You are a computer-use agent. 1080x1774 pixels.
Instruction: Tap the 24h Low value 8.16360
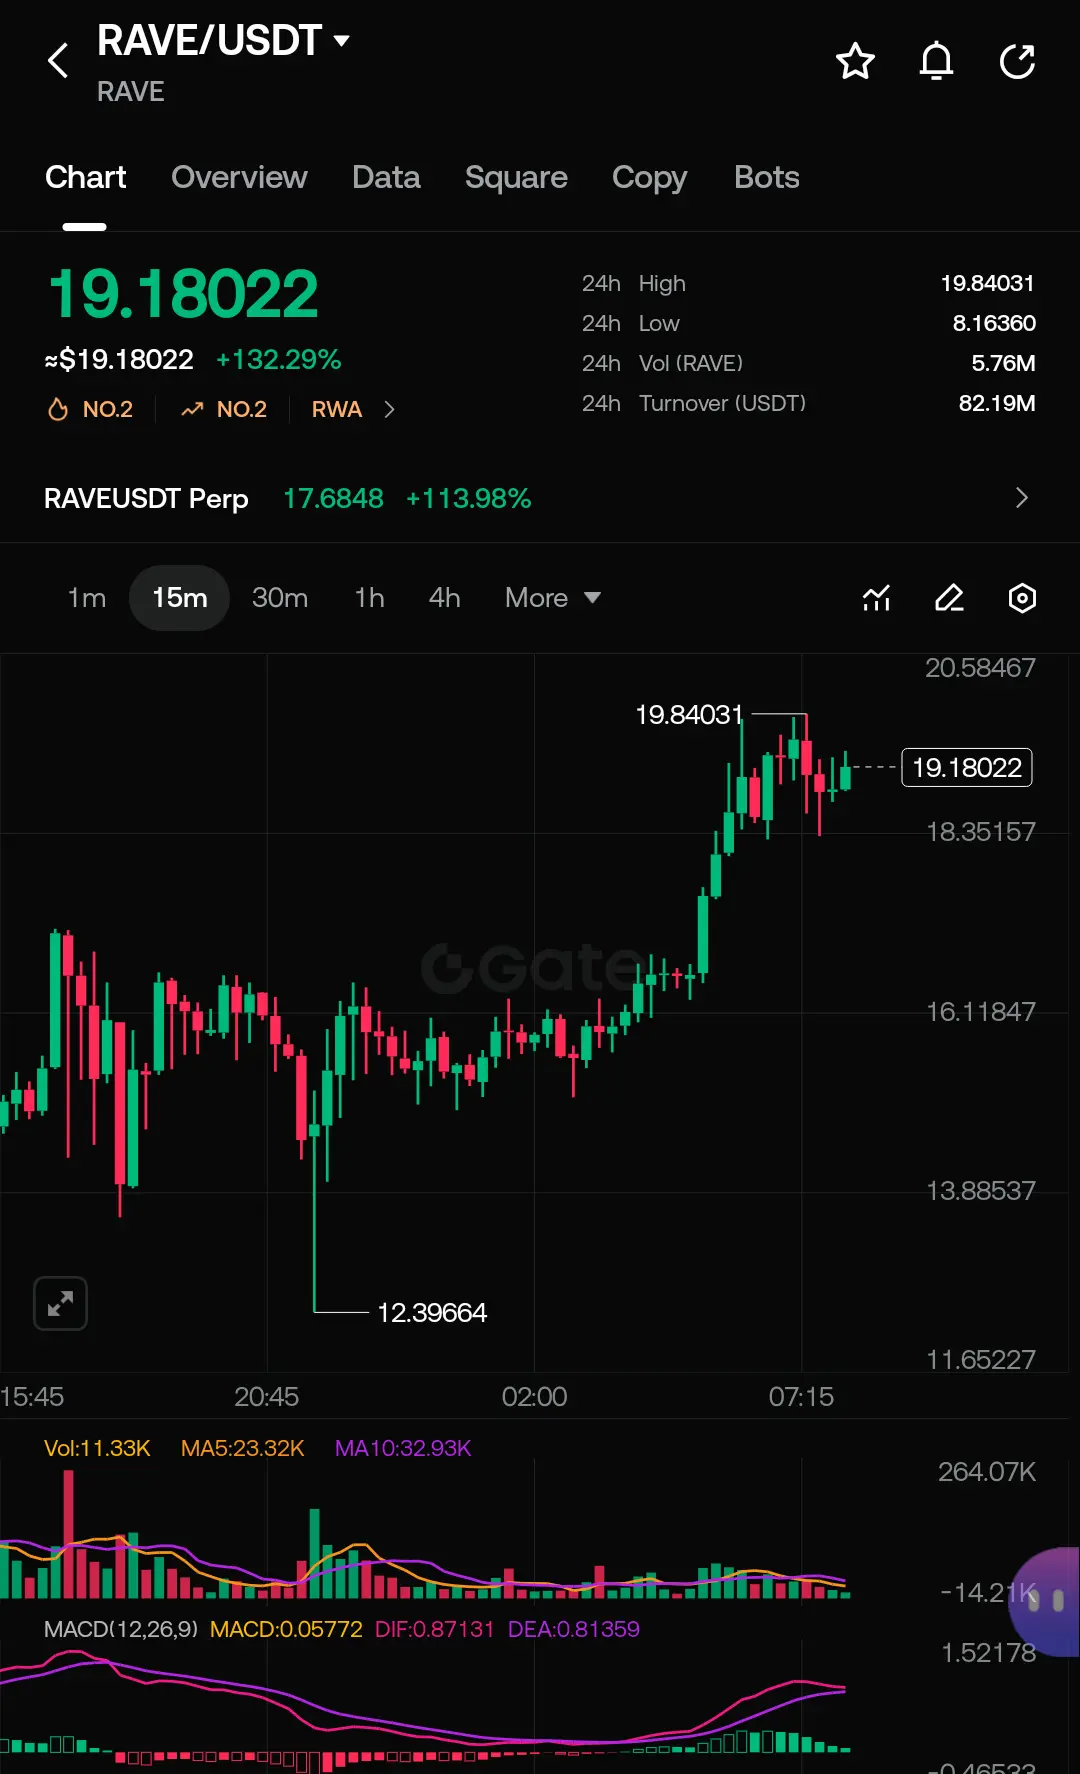click(994, 323)
